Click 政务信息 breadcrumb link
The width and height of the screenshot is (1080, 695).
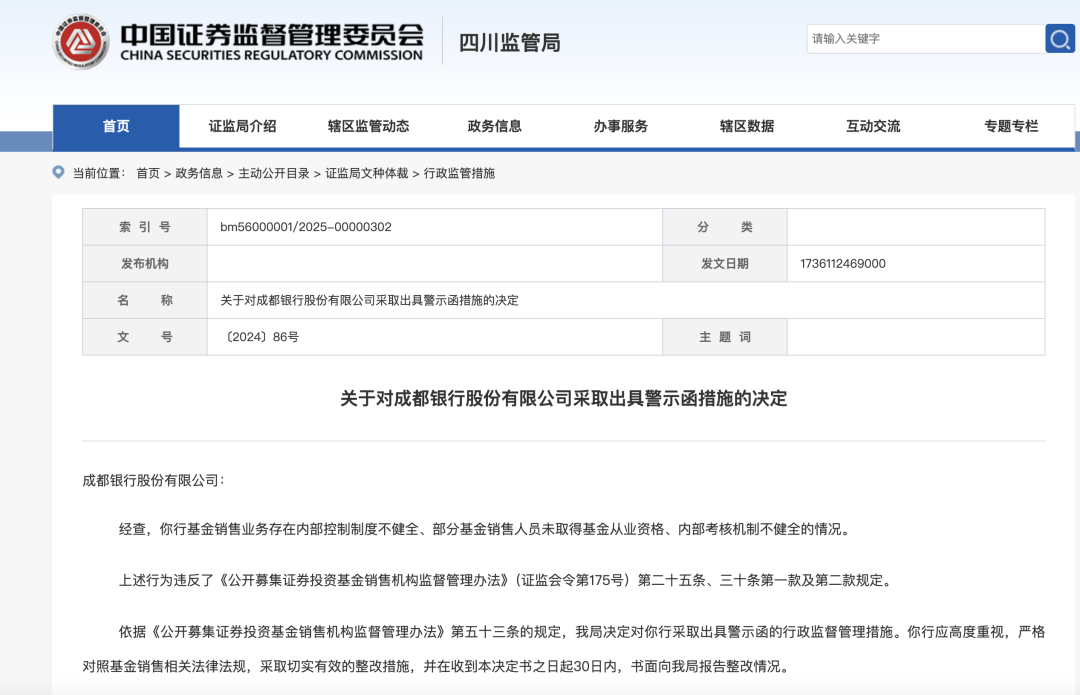[x=199, y=173]
